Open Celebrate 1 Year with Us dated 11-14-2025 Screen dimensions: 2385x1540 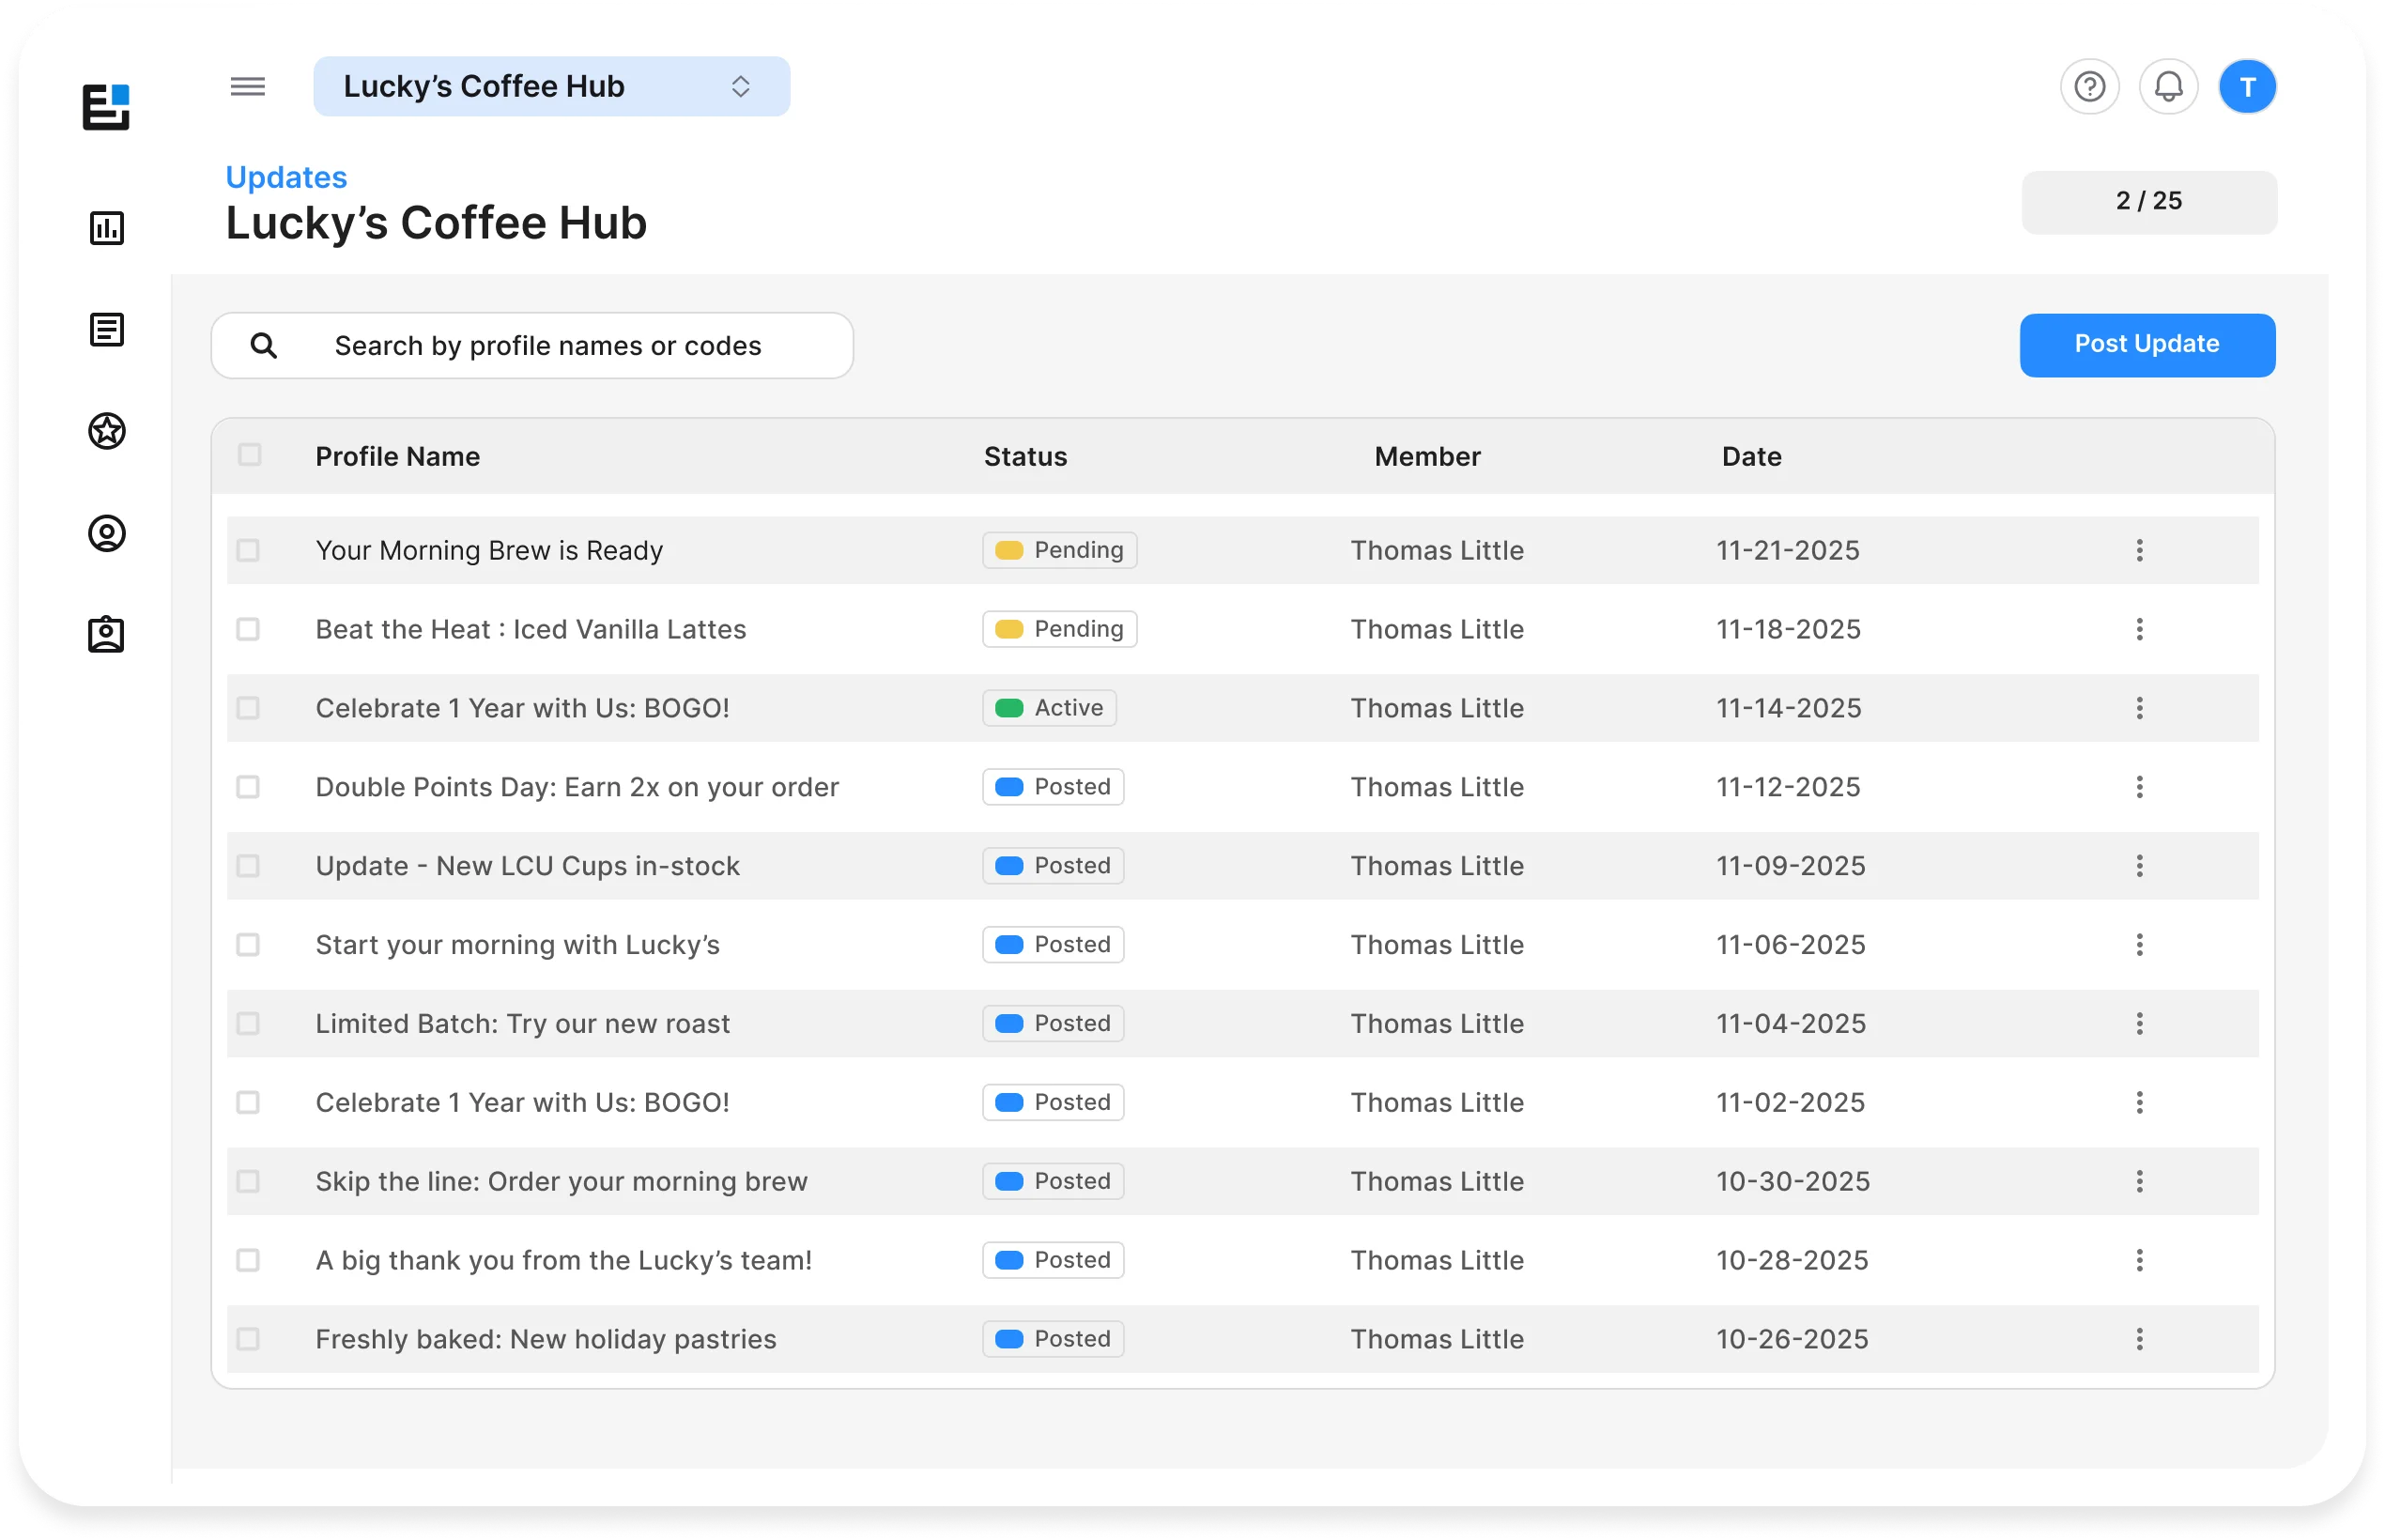(x=522, y=708)
